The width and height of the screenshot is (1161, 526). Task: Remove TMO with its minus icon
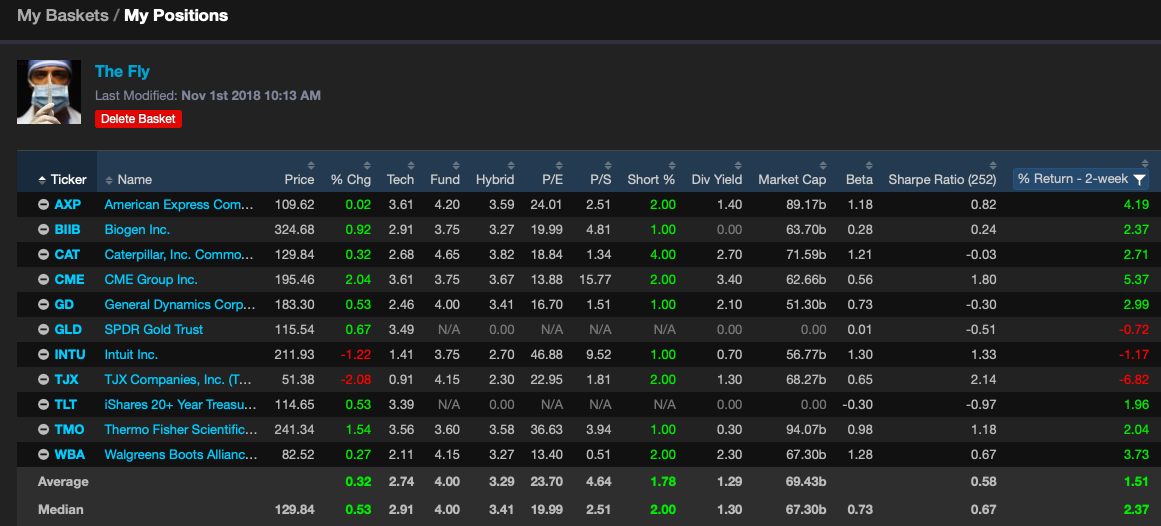44,430
